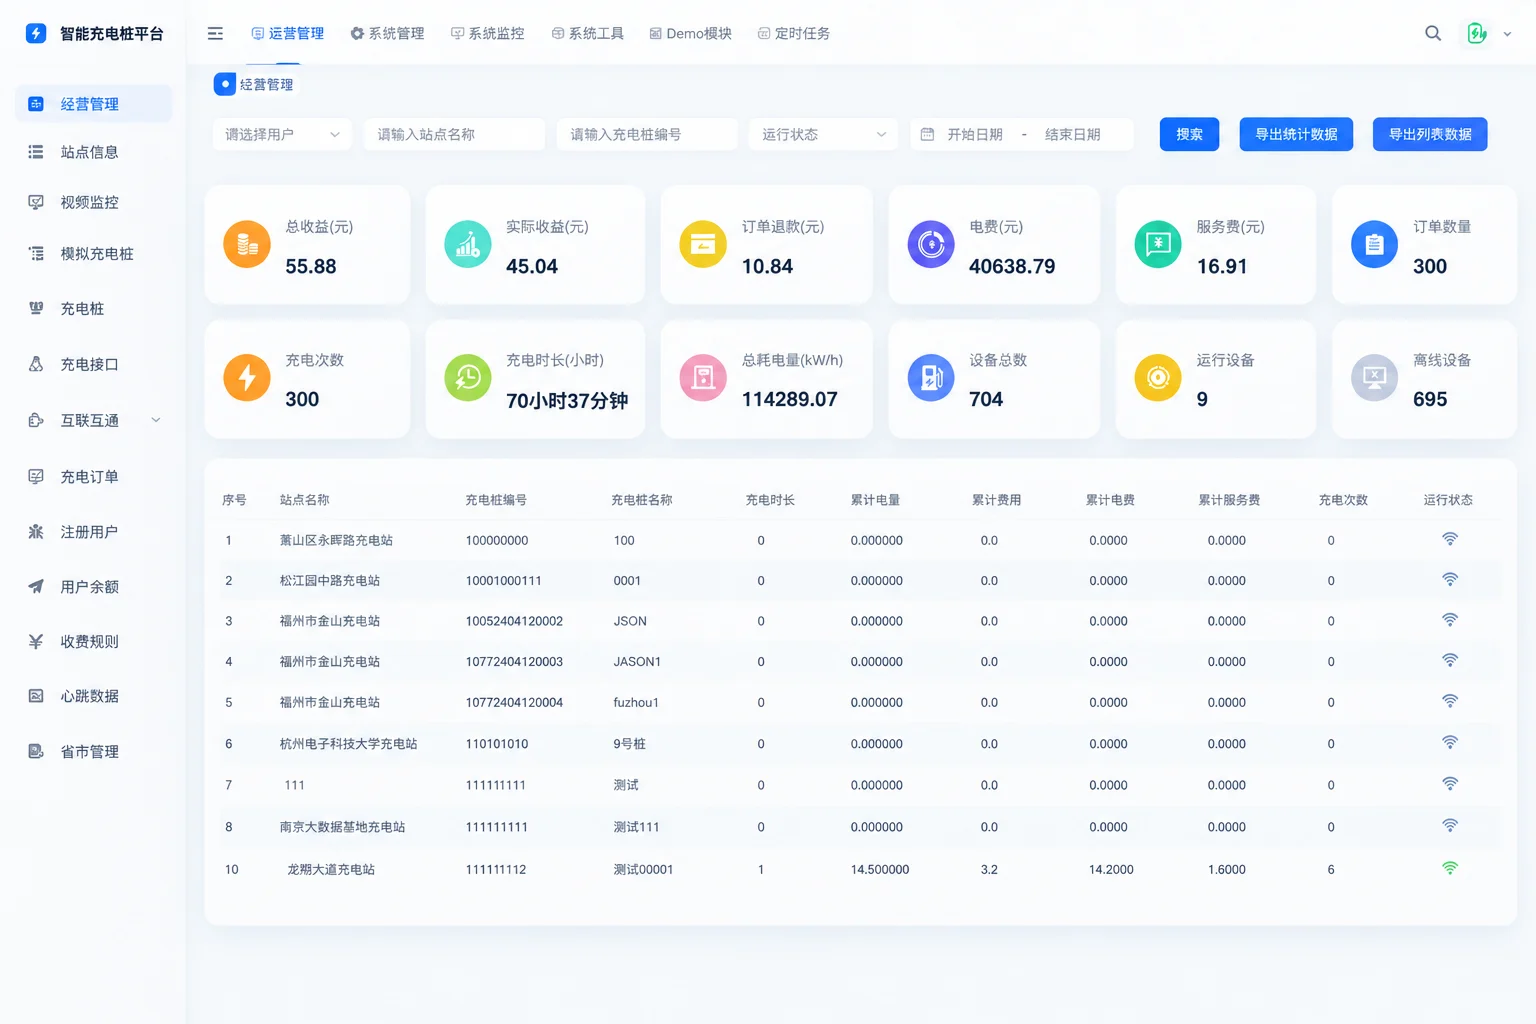The height and width of the screenshot is (1024, 1536).
Task: Click the yellow 订单退款 card icon
Action: (703, 244)
